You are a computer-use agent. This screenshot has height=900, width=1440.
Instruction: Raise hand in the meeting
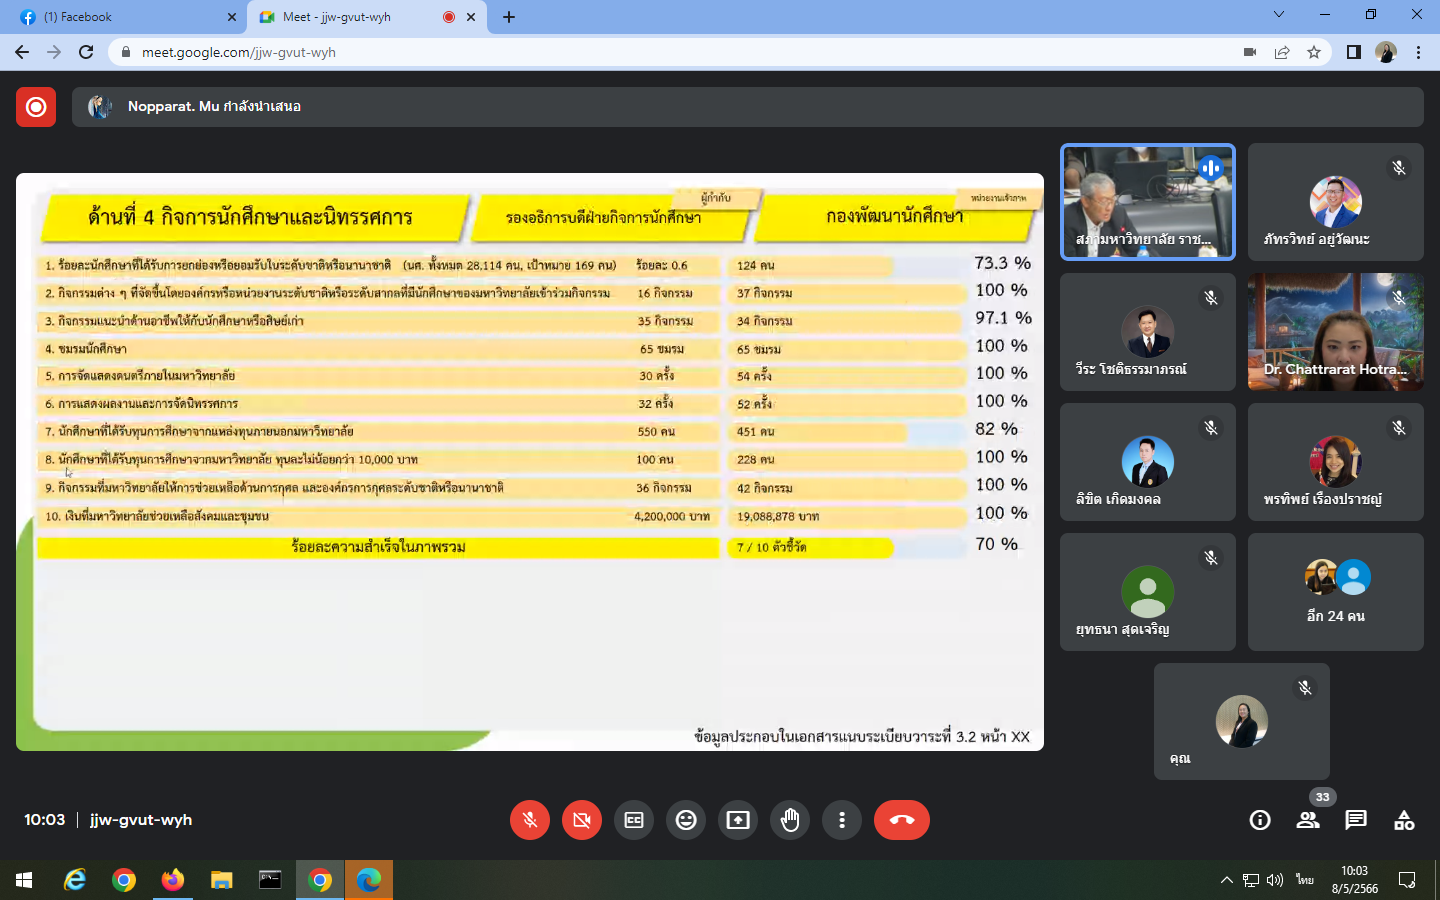pos(790,820)
